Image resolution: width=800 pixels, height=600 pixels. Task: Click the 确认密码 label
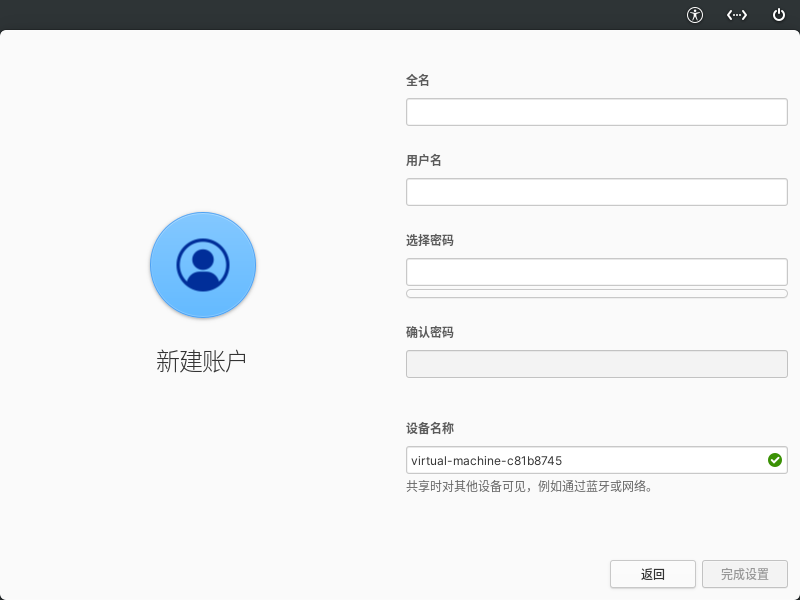tap(430, 332)
